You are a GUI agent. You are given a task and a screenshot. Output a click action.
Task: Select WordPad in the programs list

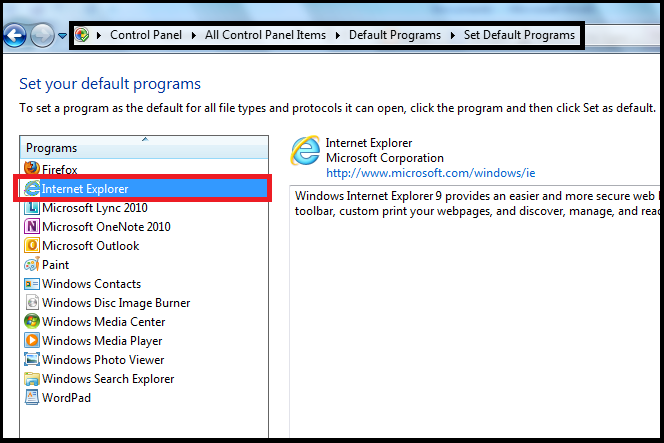pyautogui.click(x=66, y=398)
